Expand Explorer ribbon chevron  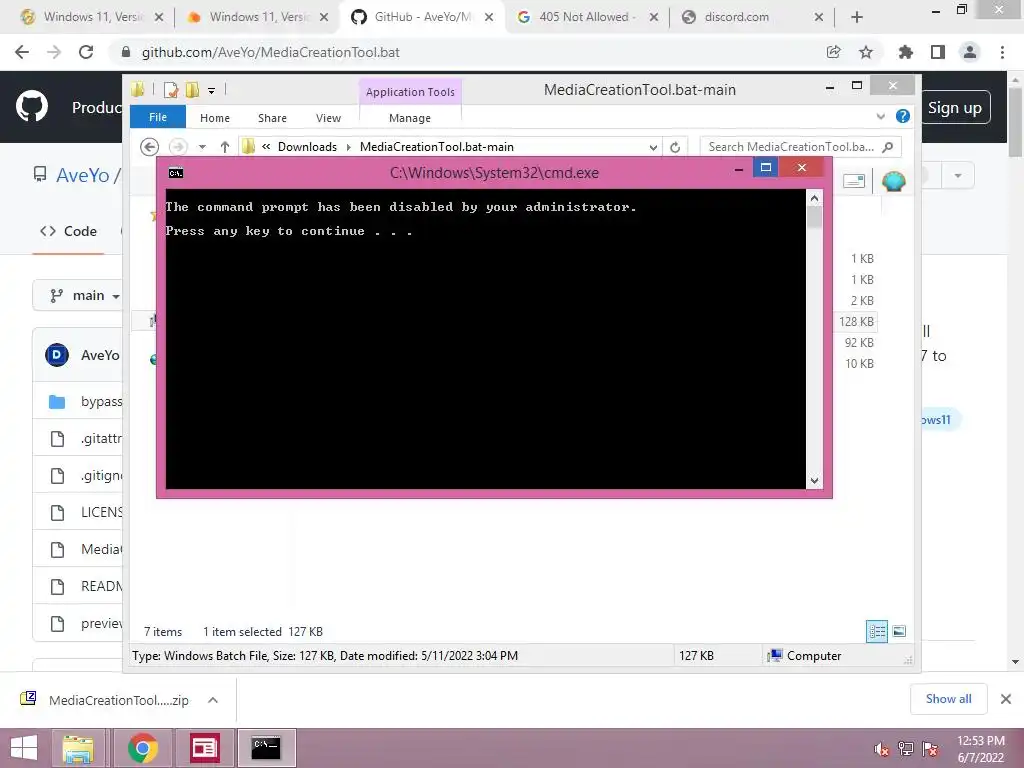click(x=880, y=116)
